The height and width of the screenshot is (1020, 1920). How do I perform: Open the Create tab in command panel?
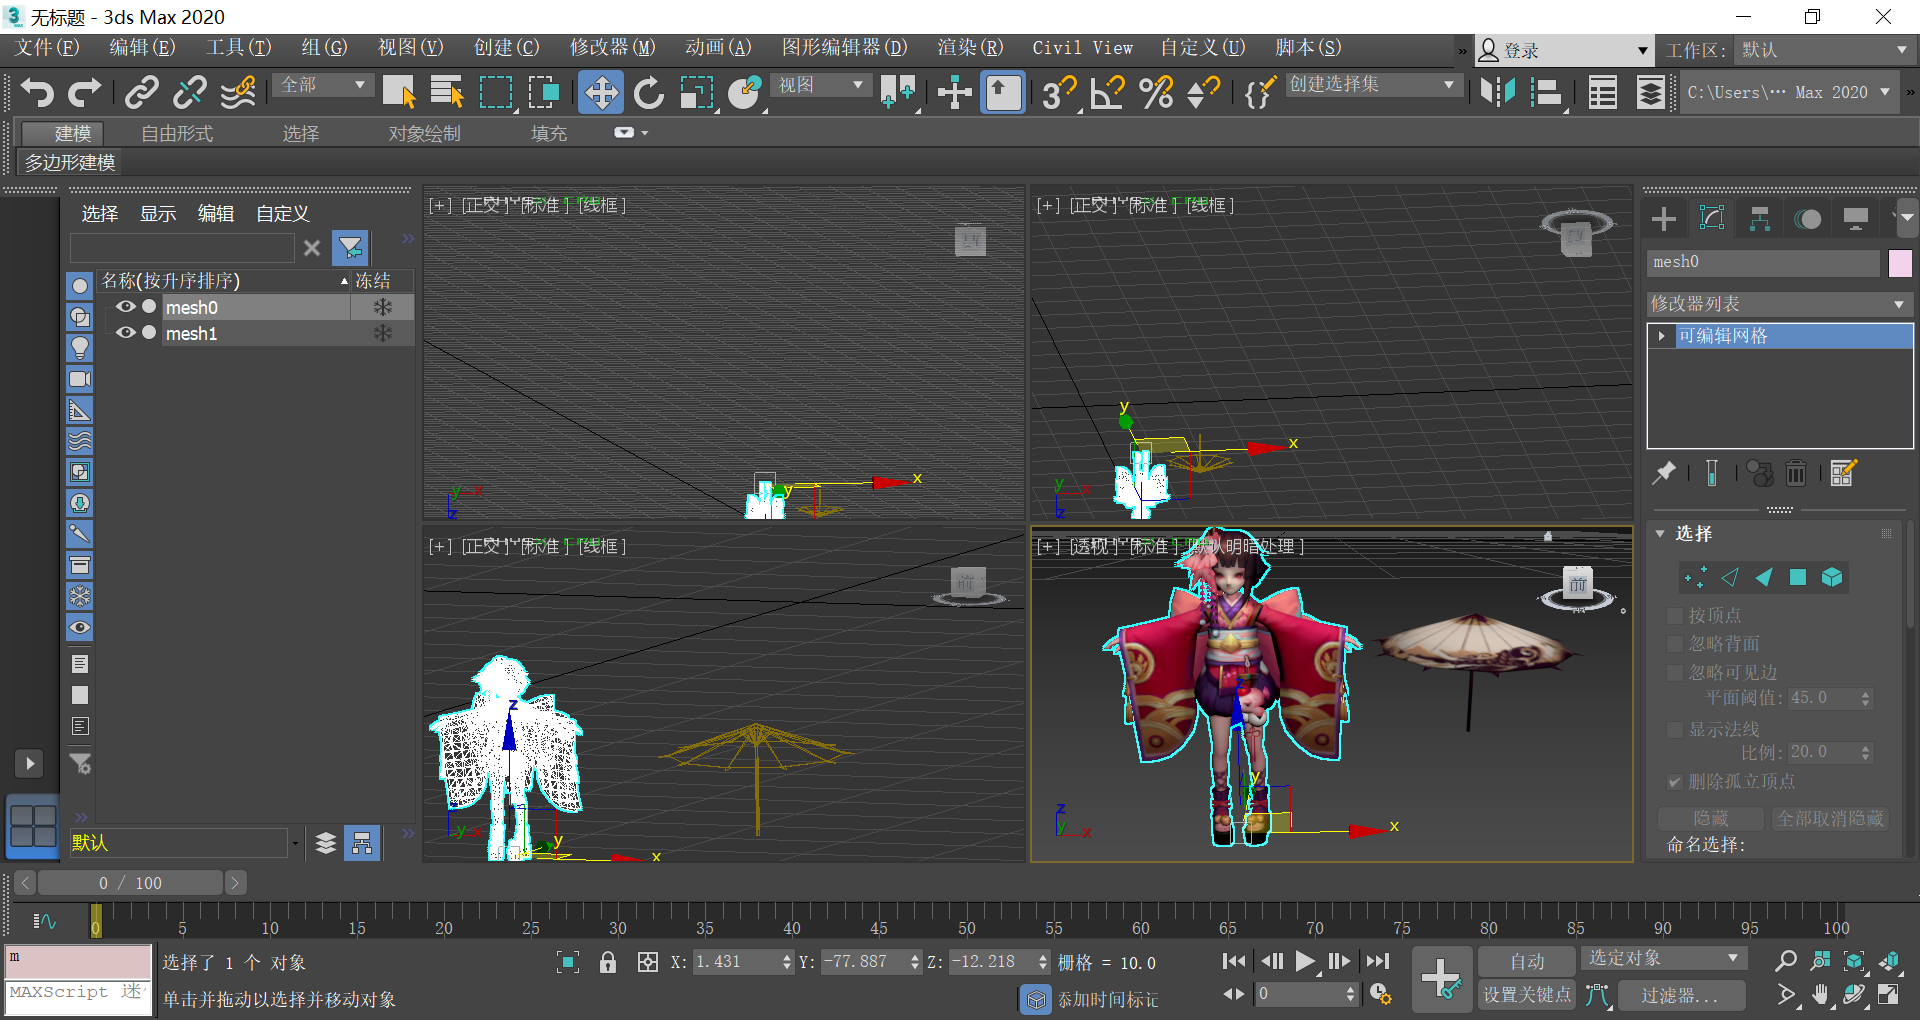(x=1664, y=219)
